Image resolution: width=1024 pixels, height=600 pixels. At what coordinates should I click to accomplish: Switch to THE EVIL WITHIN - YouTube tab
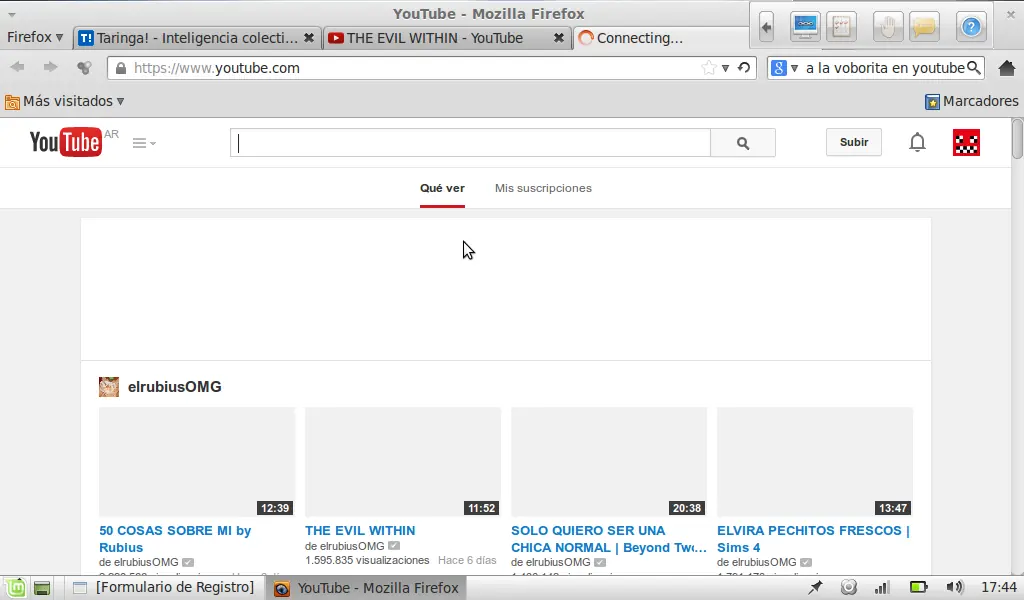(434, 38)
